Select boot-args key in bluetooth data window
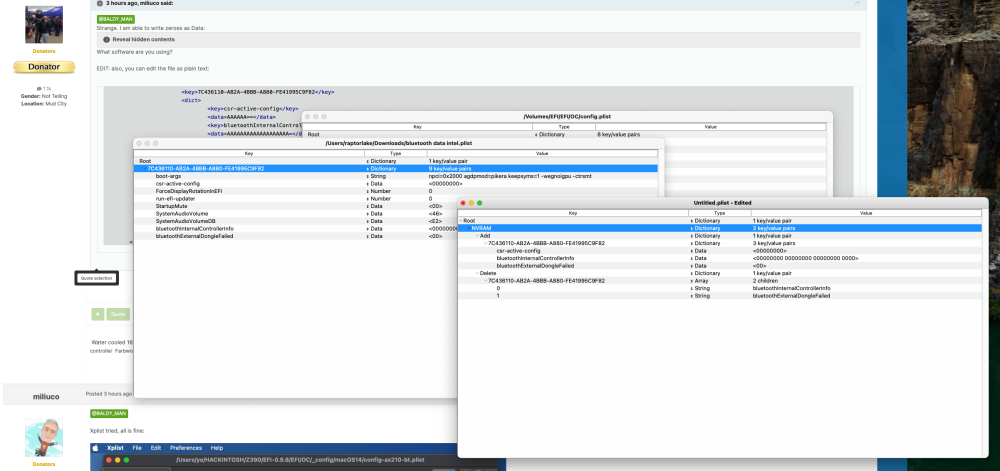1000x471 pixels. [166, 176]
